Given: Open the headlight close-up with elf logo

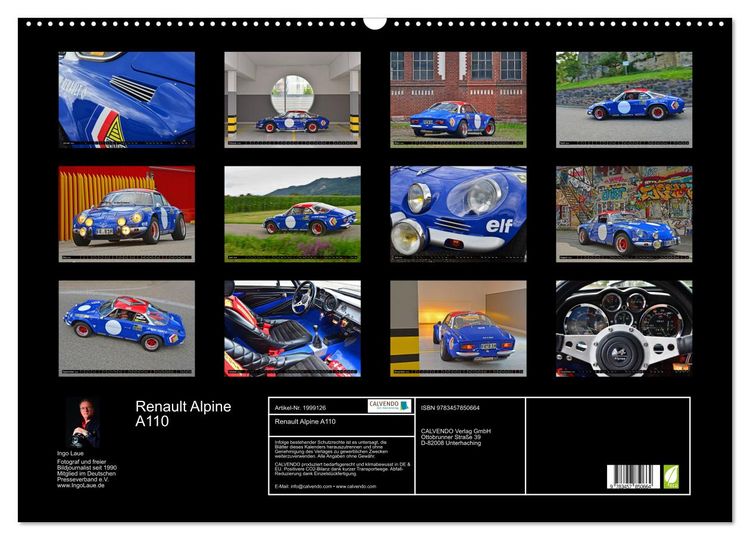Looking at the screenshot, I should pyautogui.click(x=458, y=214).
